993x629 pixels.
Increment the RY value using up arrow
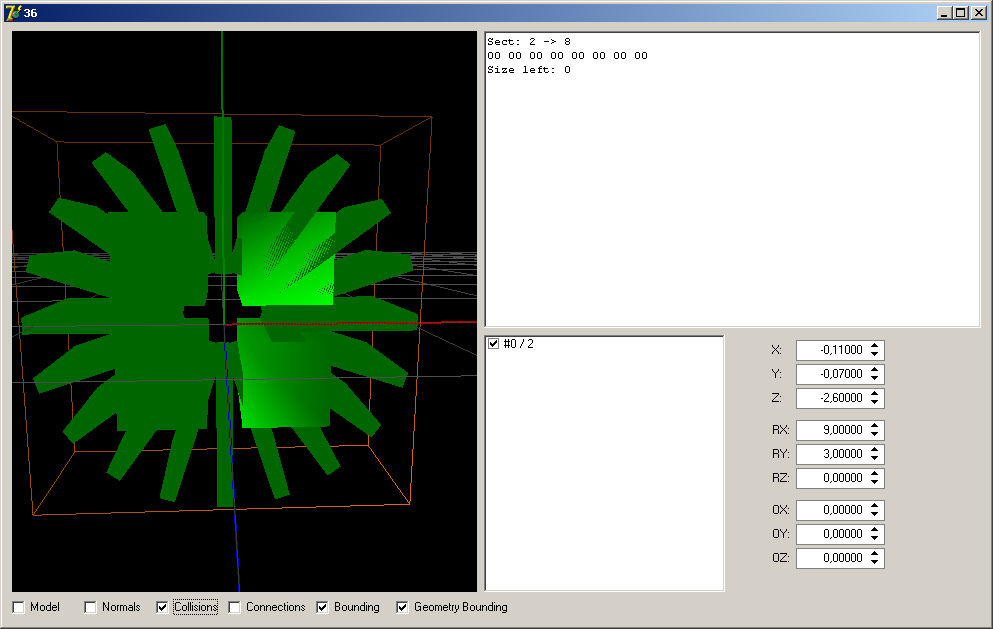875,450
